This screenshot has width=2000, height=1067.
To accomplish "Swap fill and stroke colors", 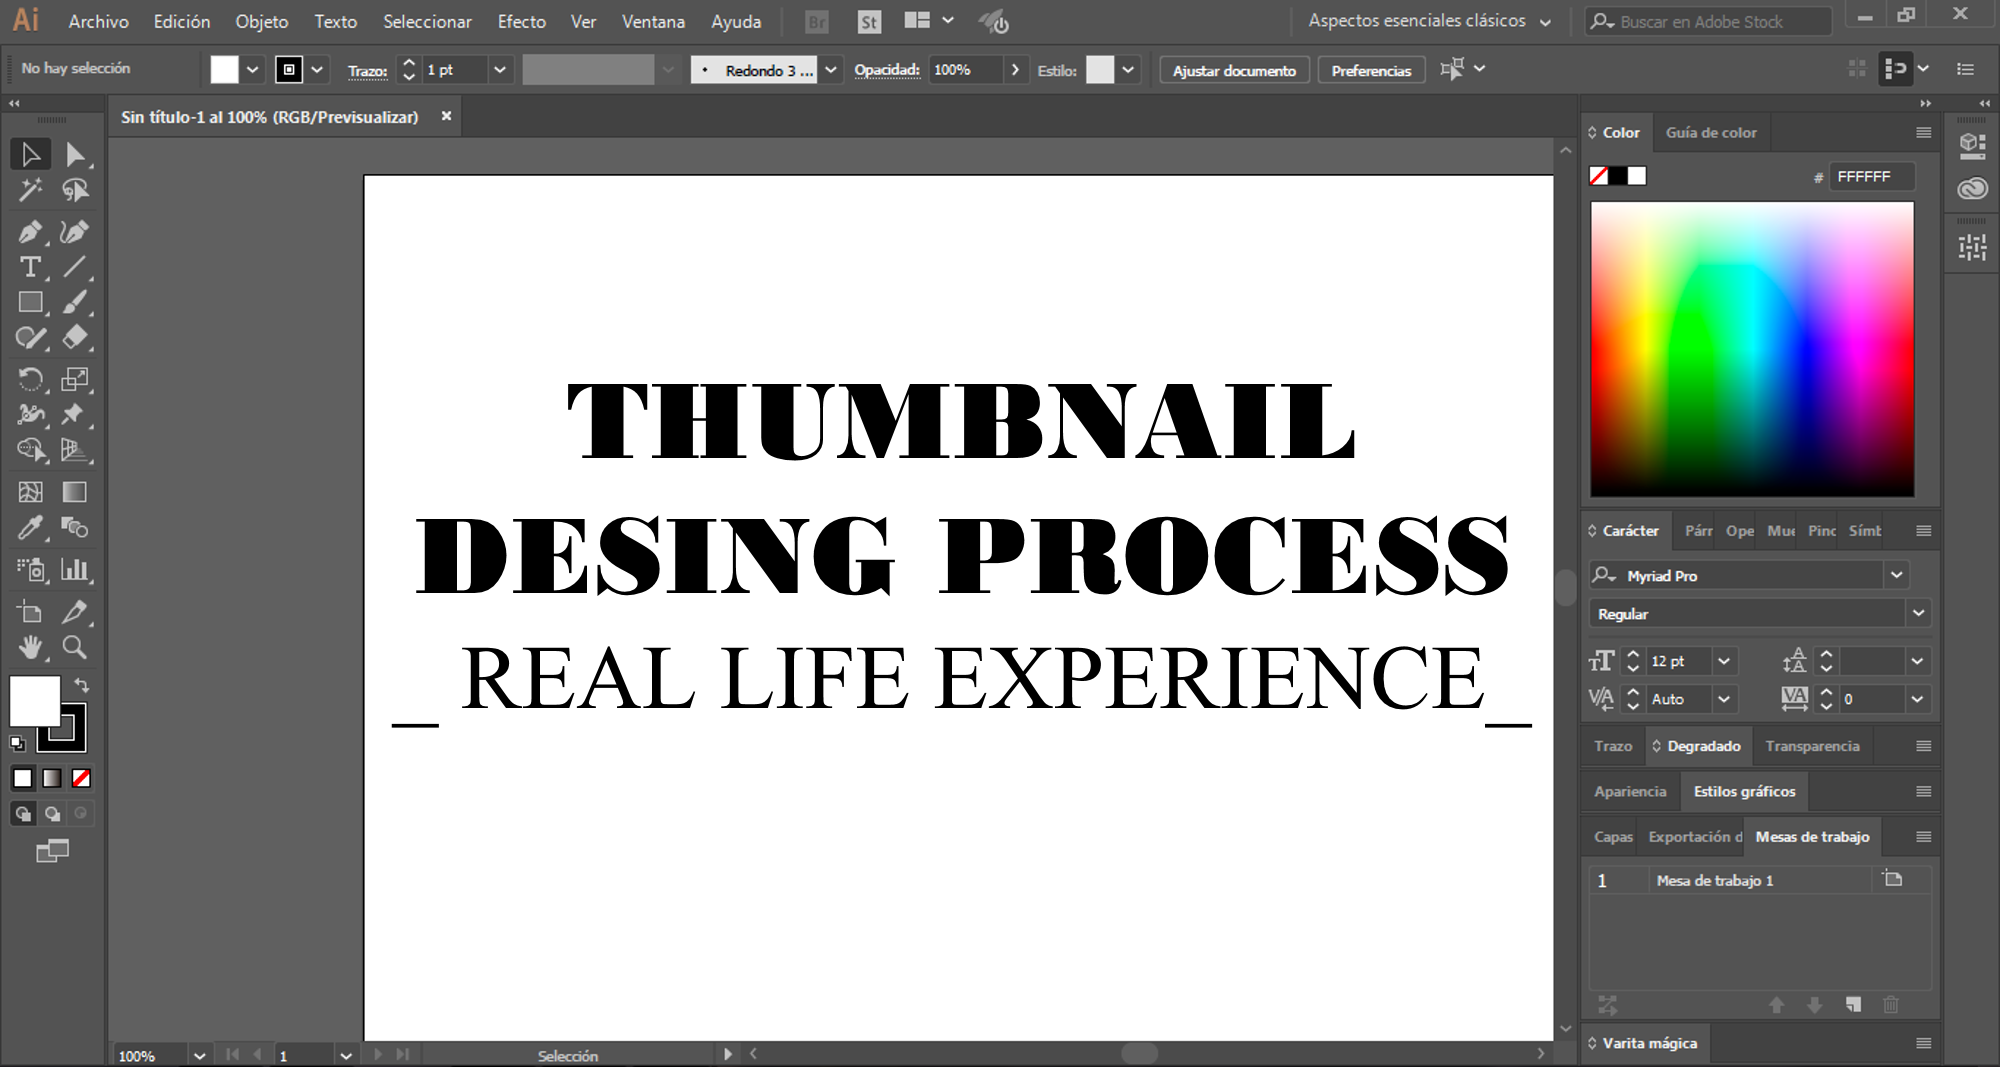I will click(82, 686).
